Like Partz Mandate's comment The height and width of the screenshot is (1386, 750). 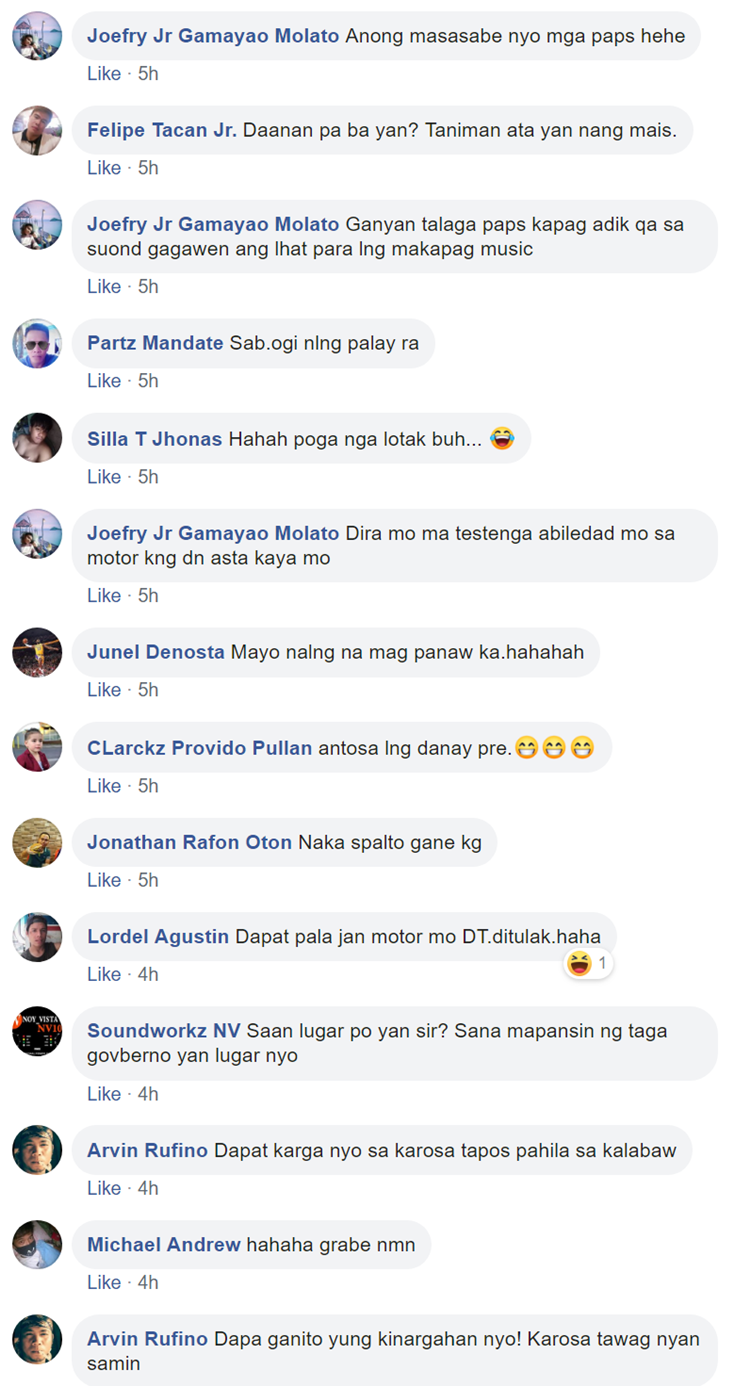pyautogui.click(x=104, y=381)
